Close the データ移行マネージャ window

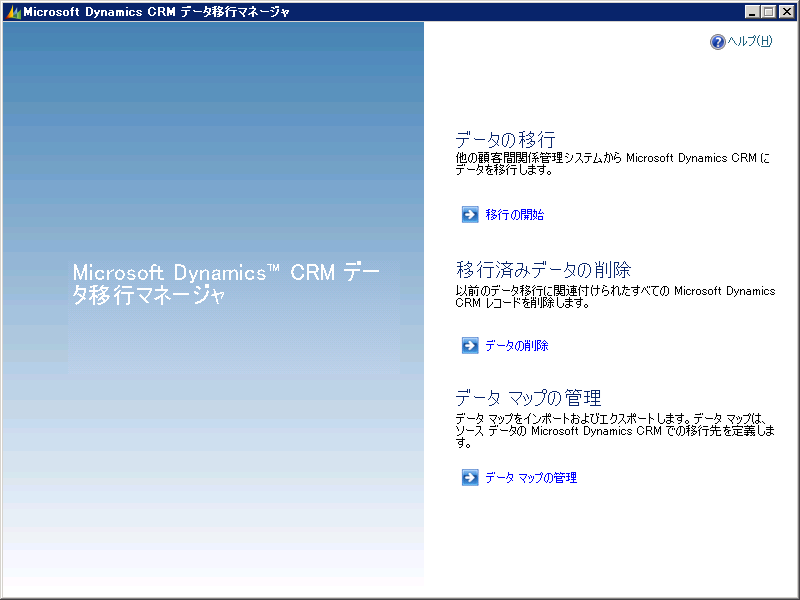point(786,11)
